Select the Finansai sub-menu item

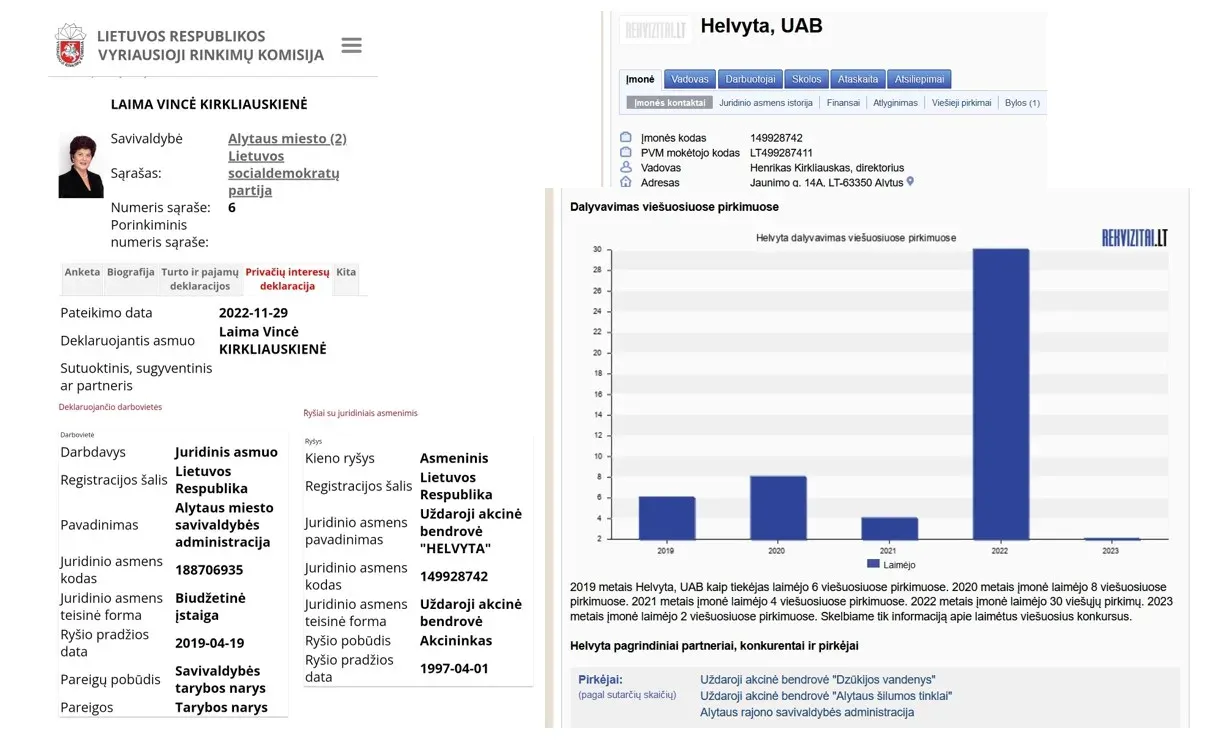[843, 103]
